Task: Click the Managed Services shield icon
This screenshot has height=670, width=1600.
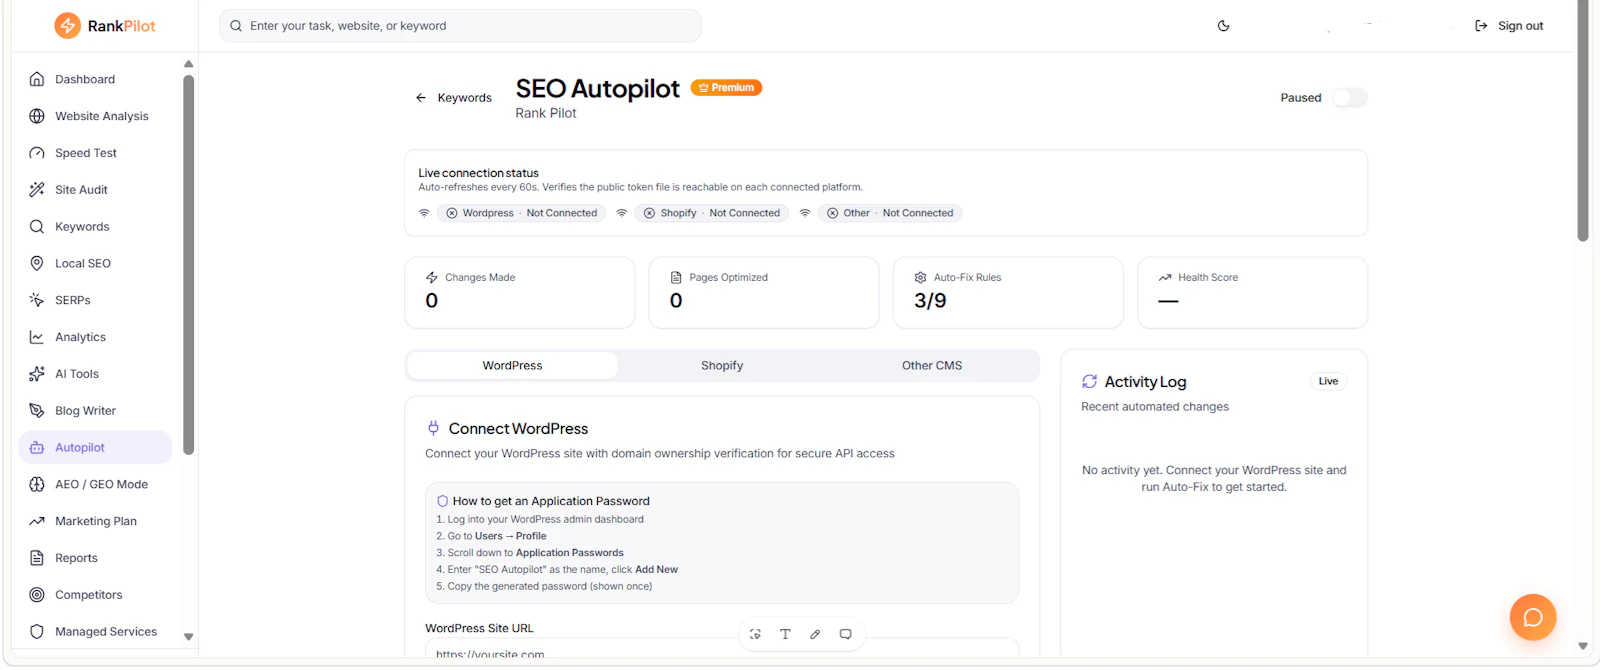Action: coord(37,632)
